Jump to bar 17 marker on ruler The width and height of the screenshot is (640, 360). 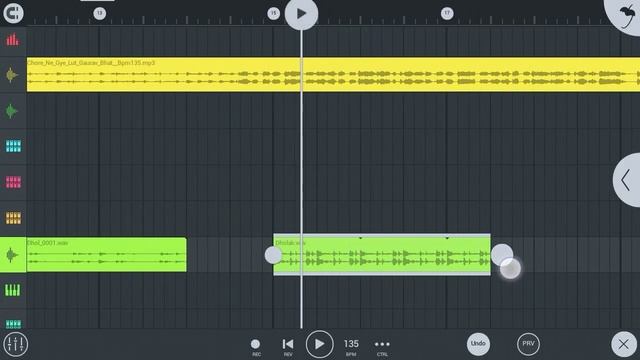(447, 13)
